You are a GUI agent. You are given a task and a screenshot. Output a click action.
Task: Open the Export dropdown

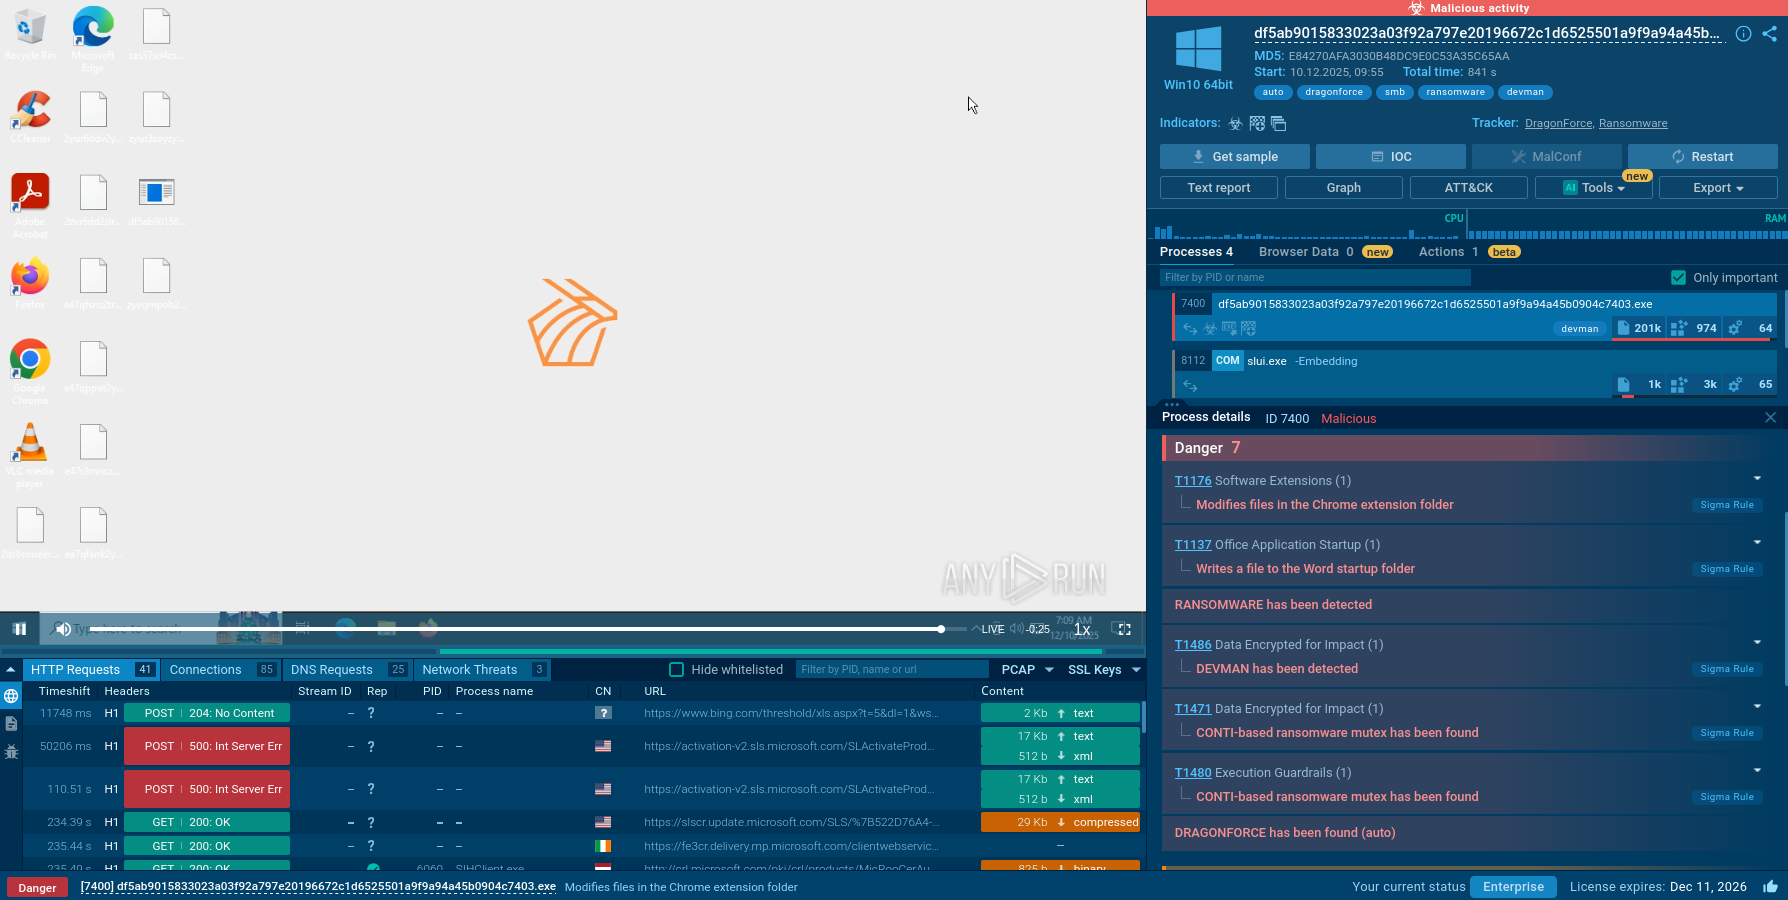click(x=1717, y=188)
